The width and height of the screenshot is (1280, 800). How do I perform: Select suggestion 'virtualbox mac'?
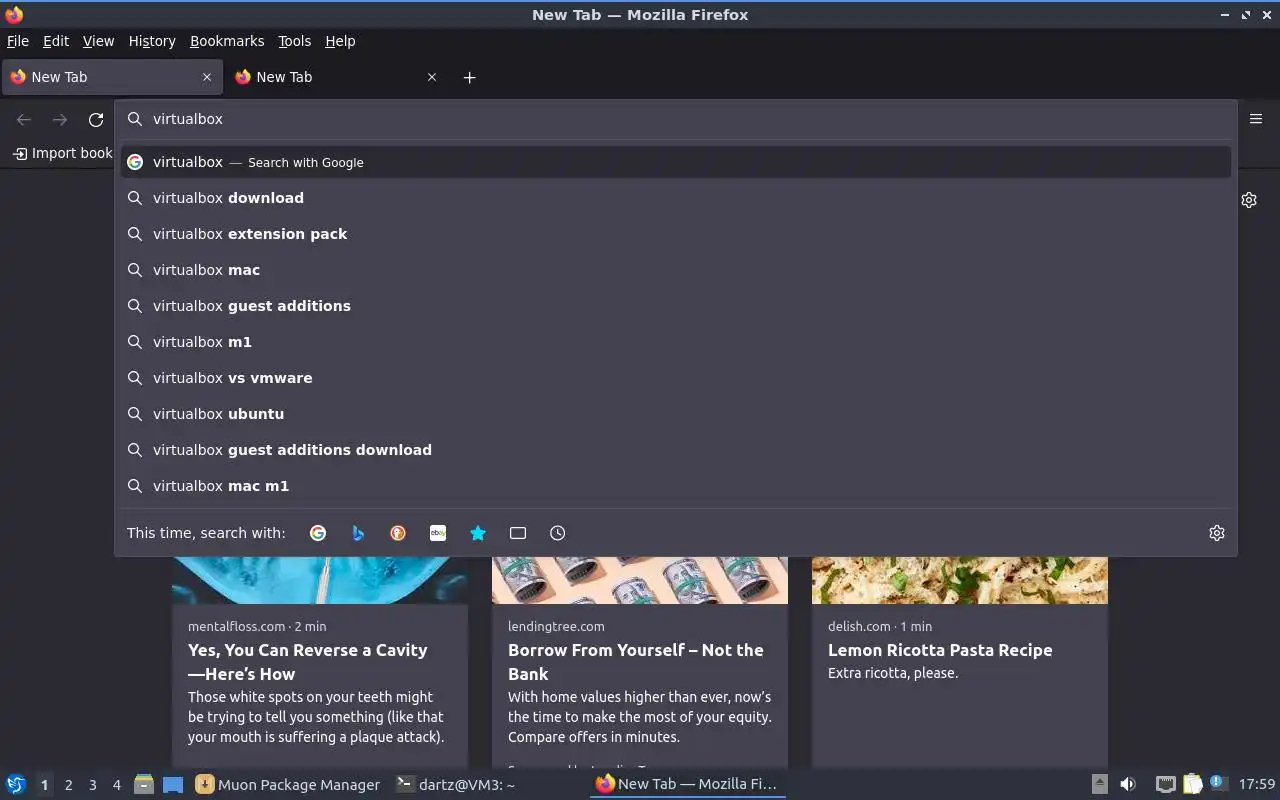(675, 270)
